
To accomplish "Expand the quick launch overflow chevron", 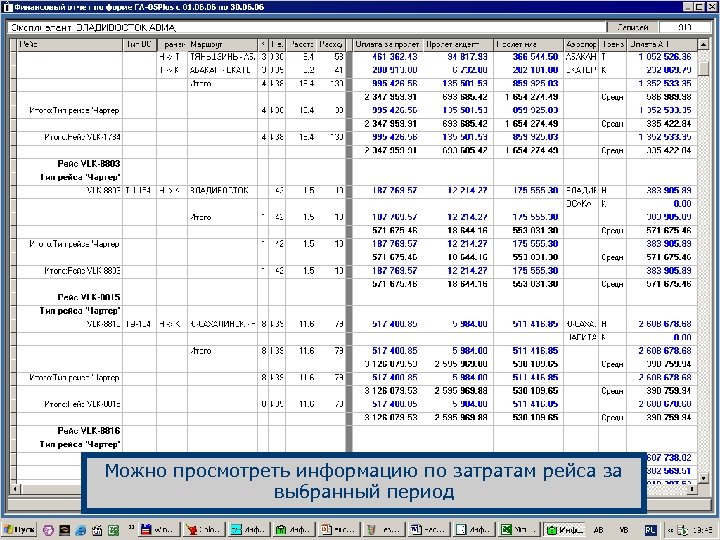I will coord(131,527).
